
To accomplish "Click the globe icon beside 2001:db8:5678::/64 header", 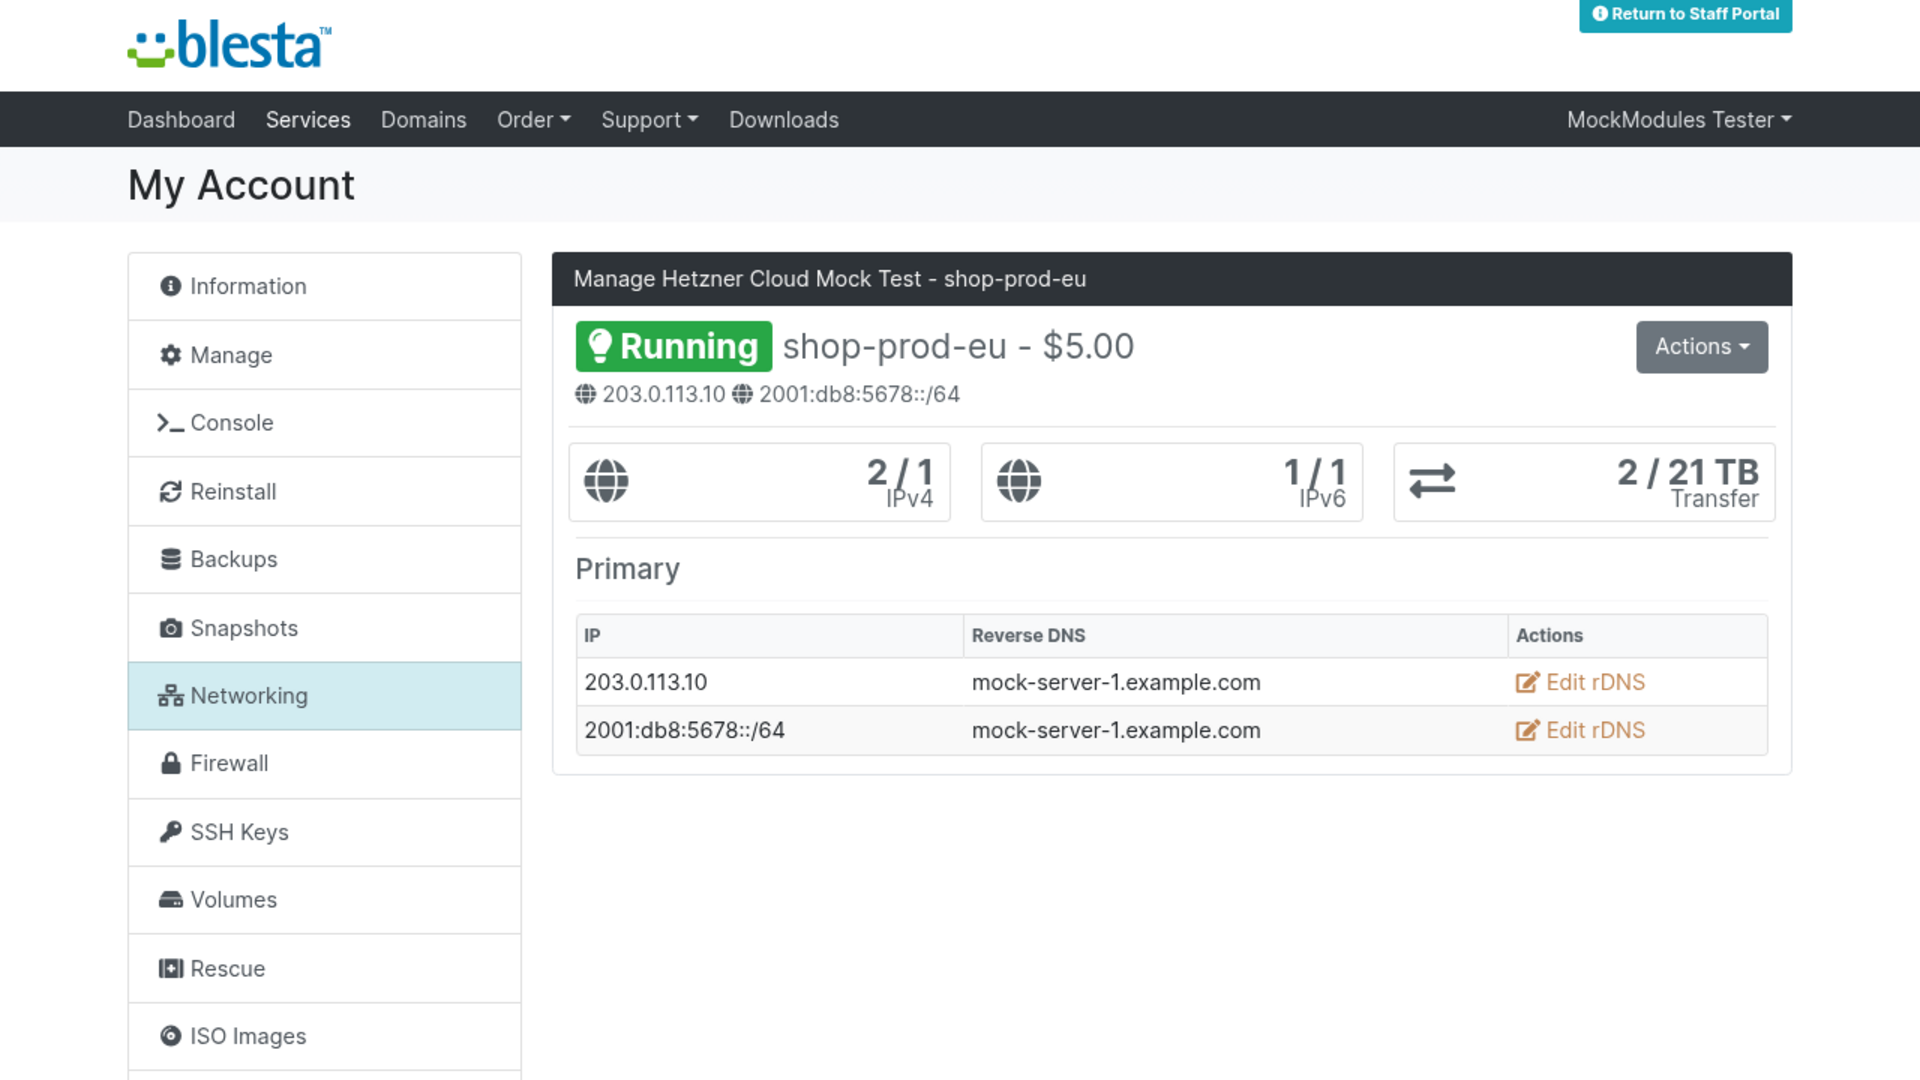I will click(x=742, y=394).
